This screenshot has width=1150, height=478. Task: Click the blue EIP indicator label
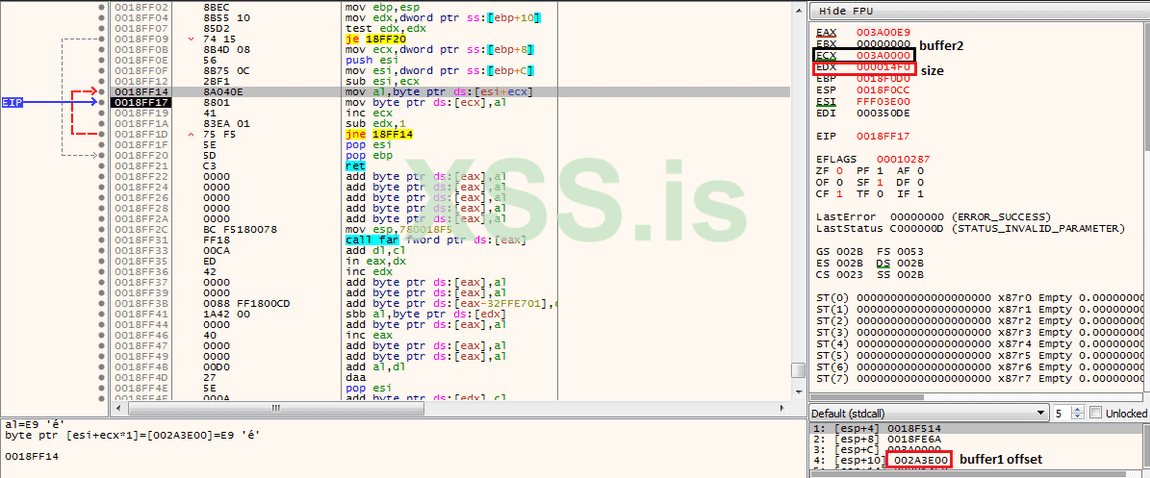point(12,103)
